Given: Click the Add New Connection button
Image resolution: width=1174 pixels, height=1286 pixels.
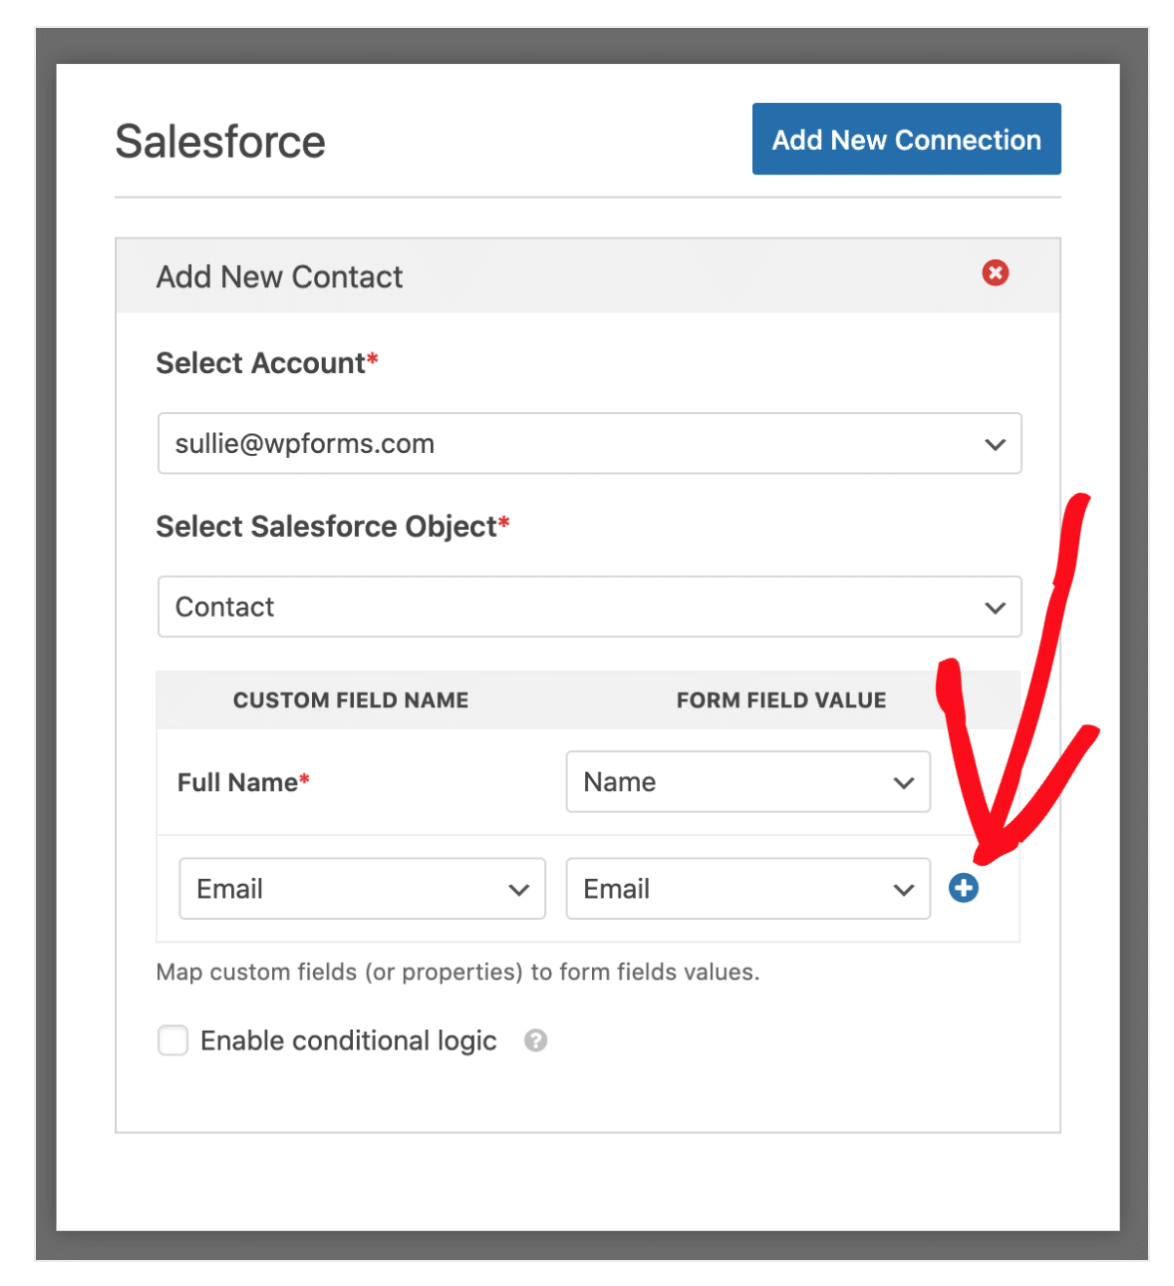Looking at the screenshot, I should click(x=906, y=139).
